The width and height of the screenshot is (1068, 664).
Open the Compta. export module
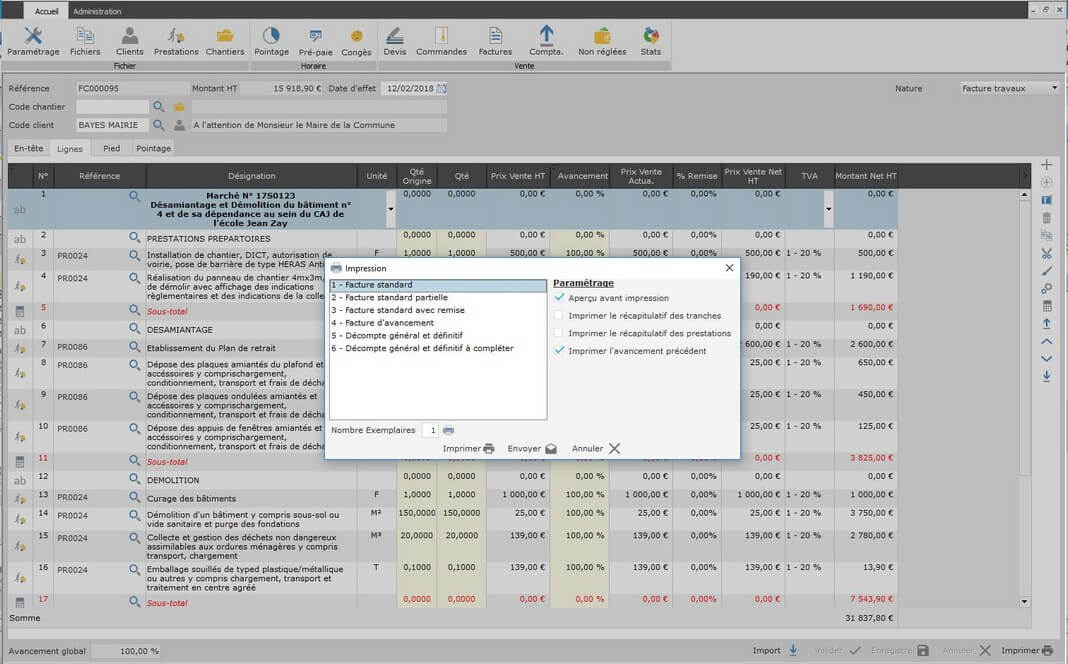pos(546,42)
